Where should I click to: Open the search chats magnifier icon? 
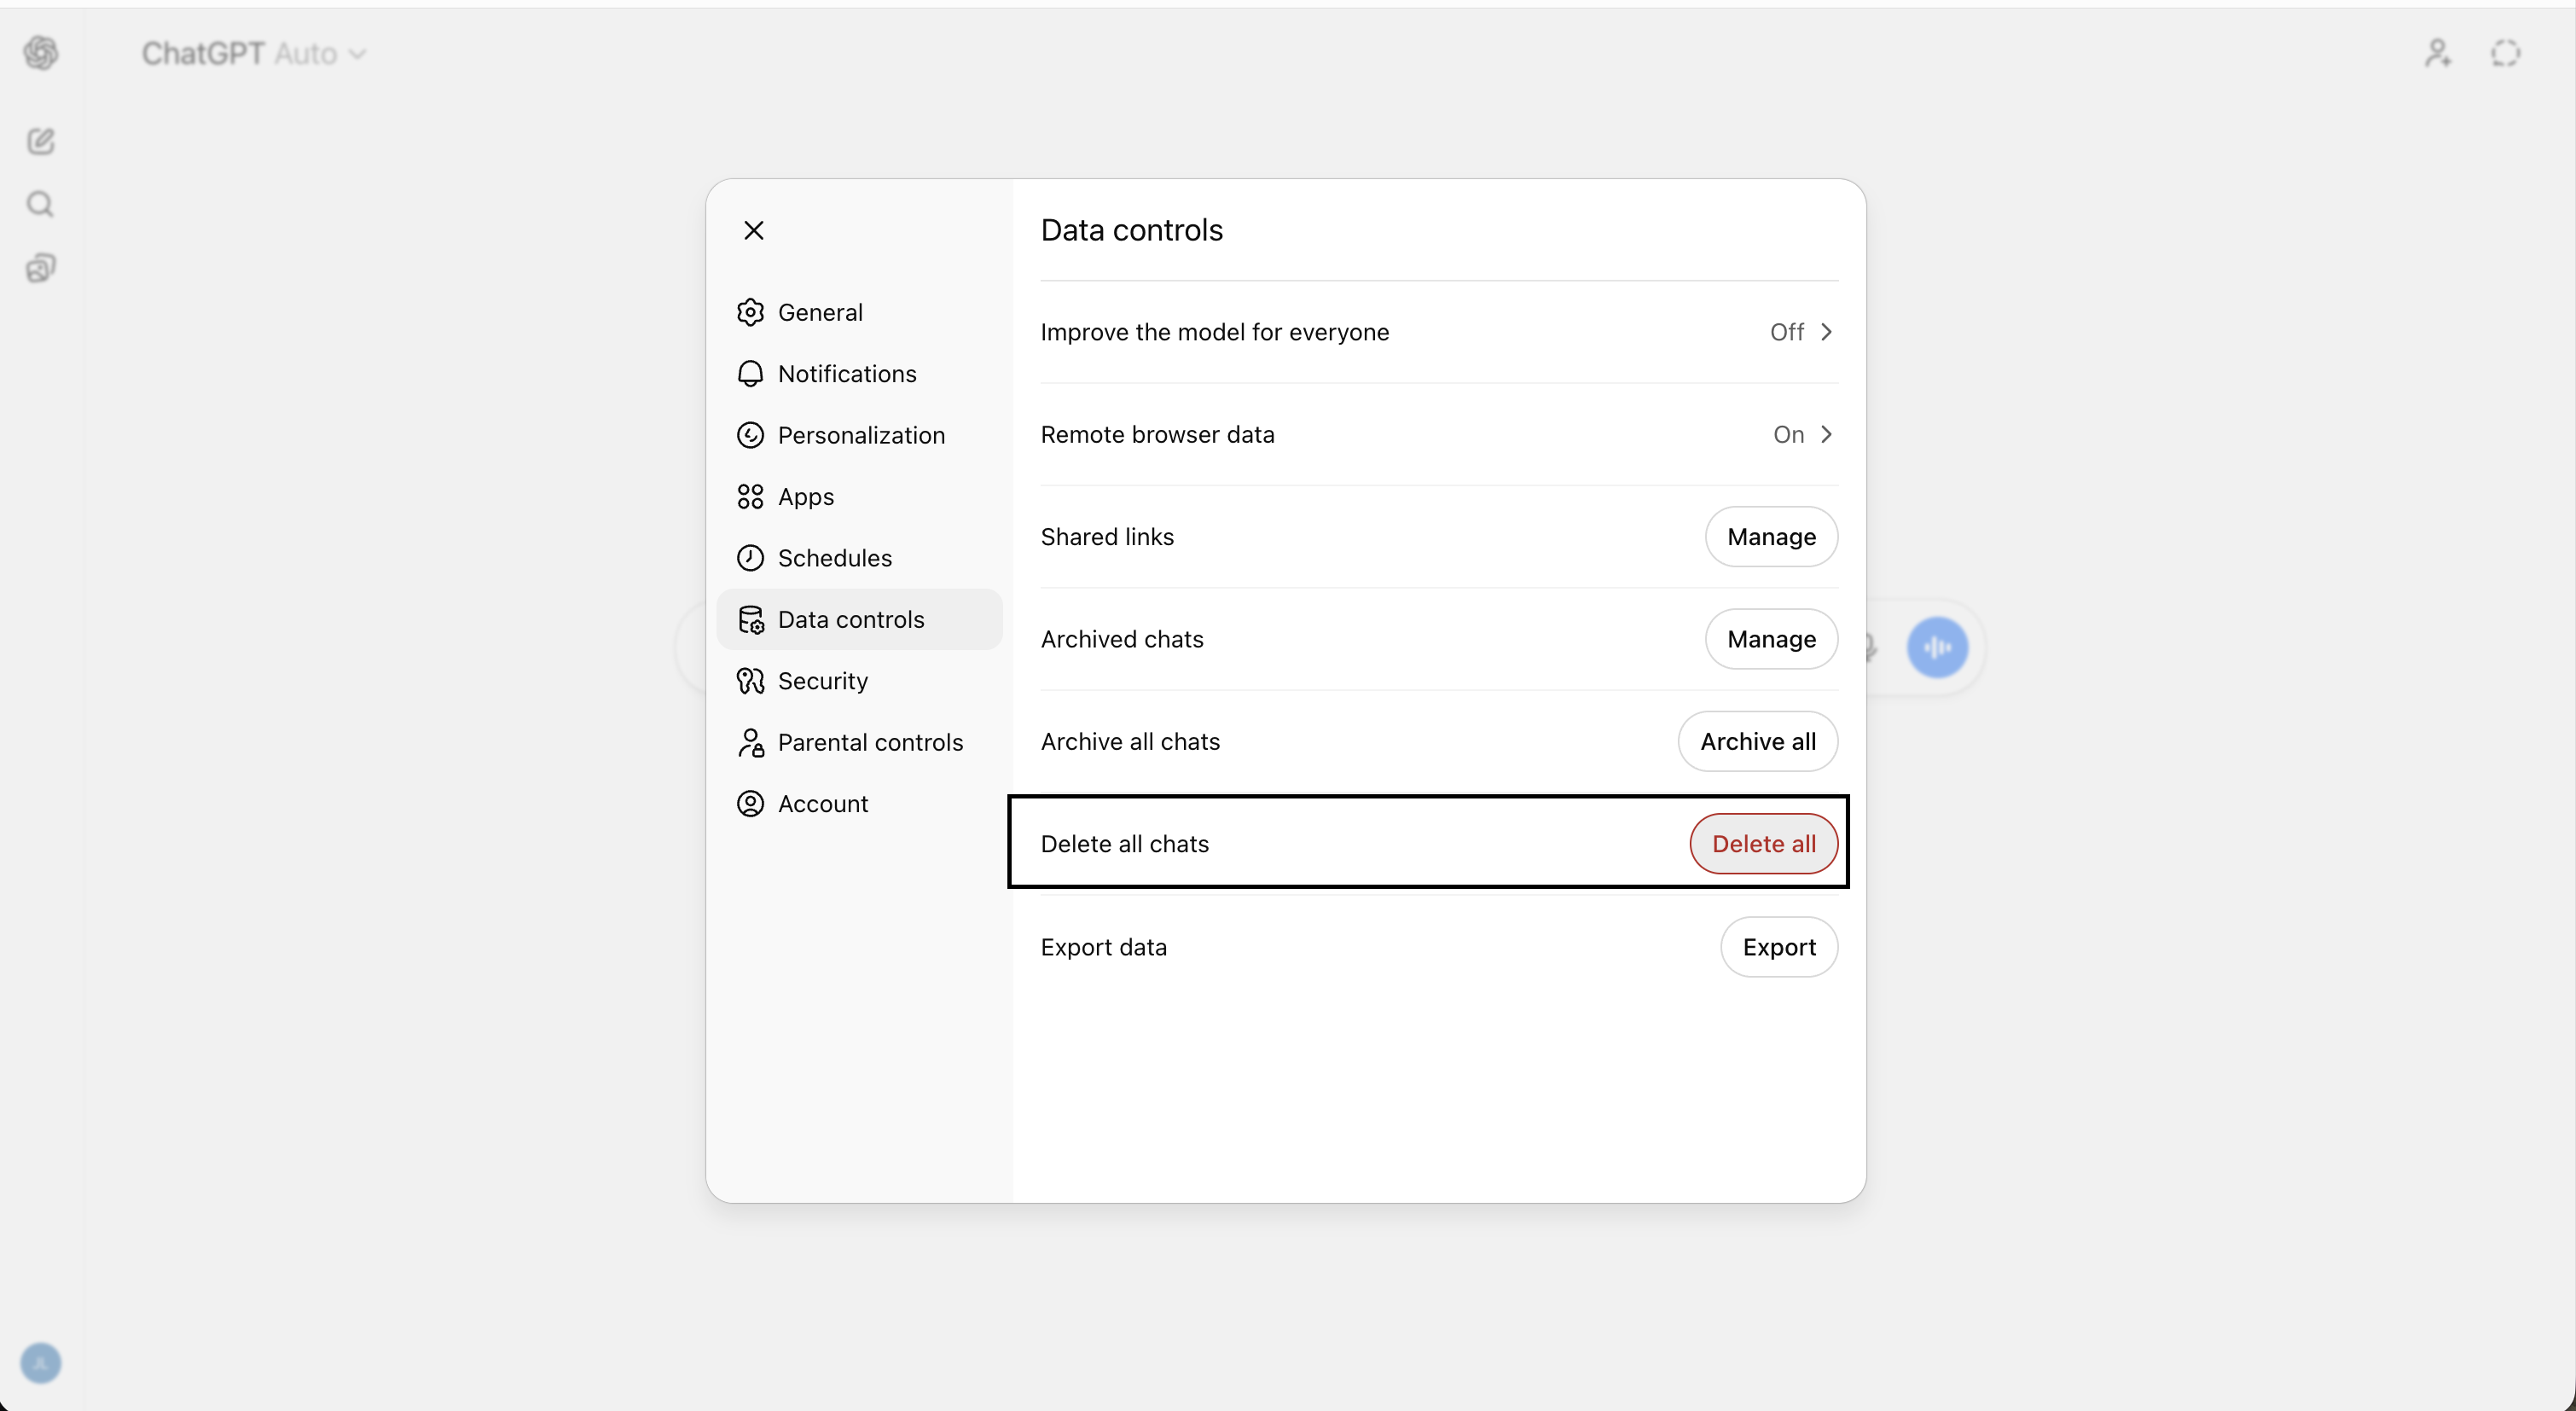[x=41, y=205]
